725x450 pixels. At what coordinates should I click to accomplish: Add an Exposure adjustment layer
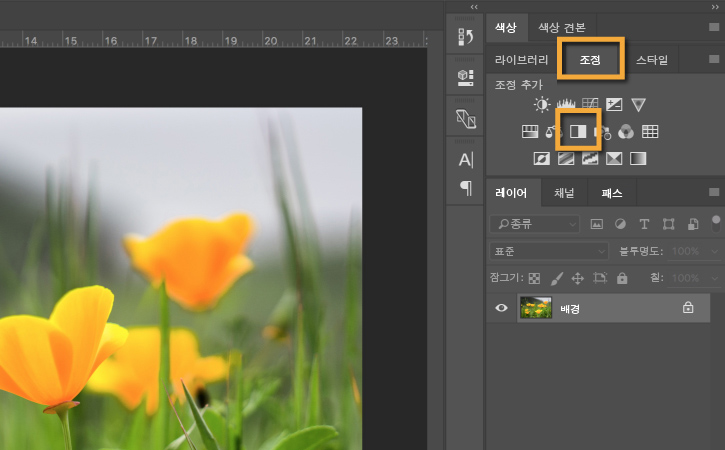pyautogui.click(x=614, y=105)
